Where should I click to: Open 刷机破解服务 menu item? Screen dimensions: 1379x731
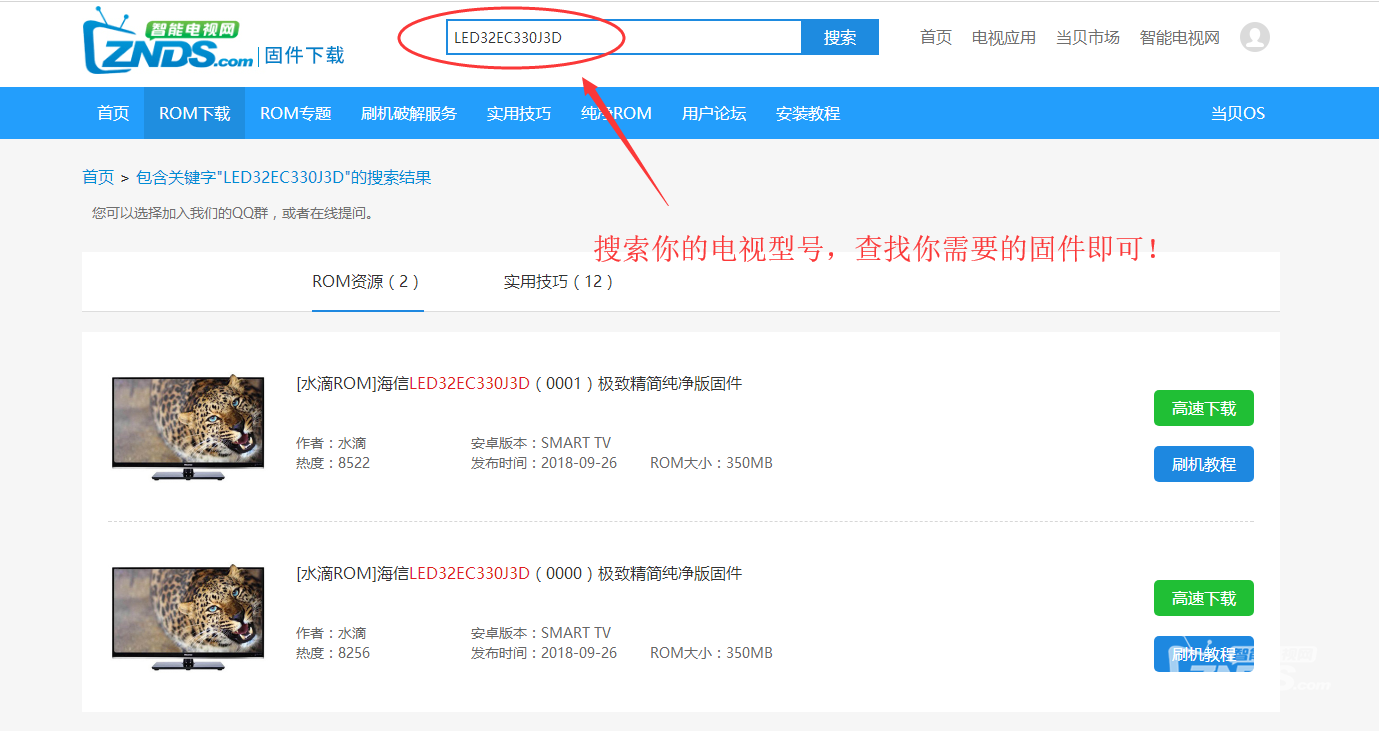(x=409, y=113)
